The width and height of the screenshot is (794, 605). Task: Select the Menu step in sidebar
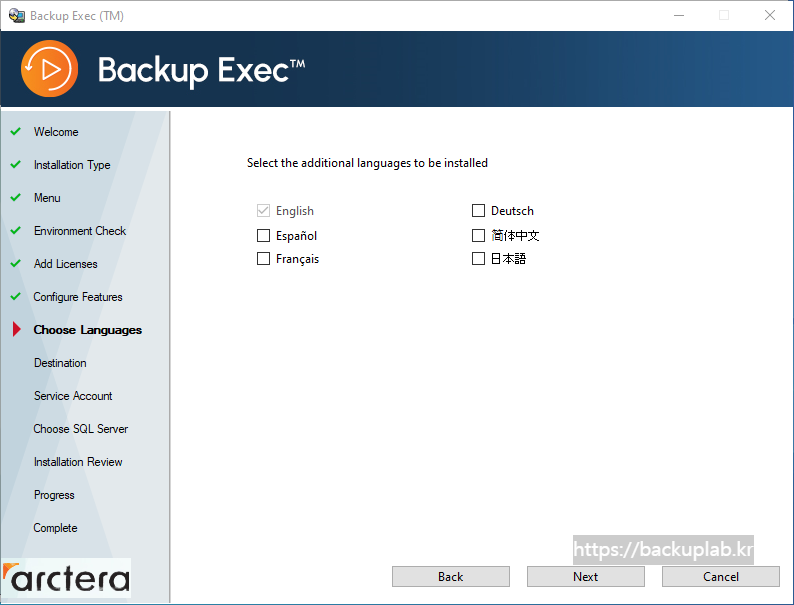point(47,198)
